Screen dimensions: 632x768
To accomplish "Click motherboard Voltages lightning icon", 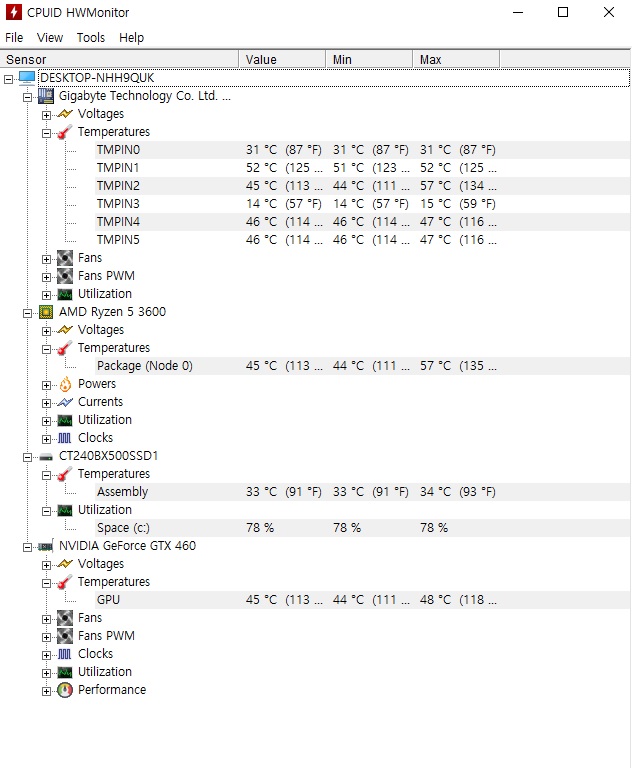I will pos(65,114).
